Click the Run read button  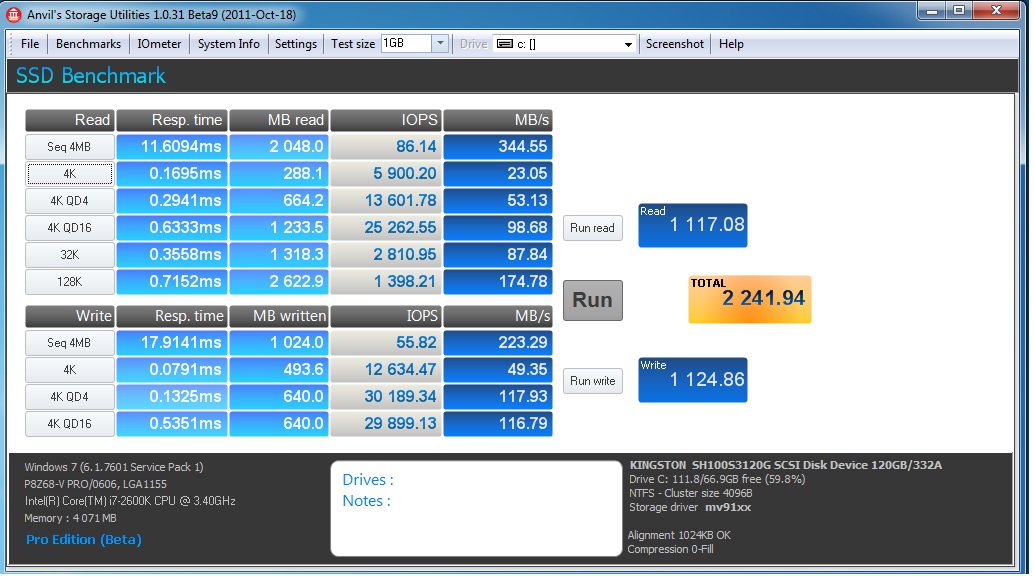(593, 228)
